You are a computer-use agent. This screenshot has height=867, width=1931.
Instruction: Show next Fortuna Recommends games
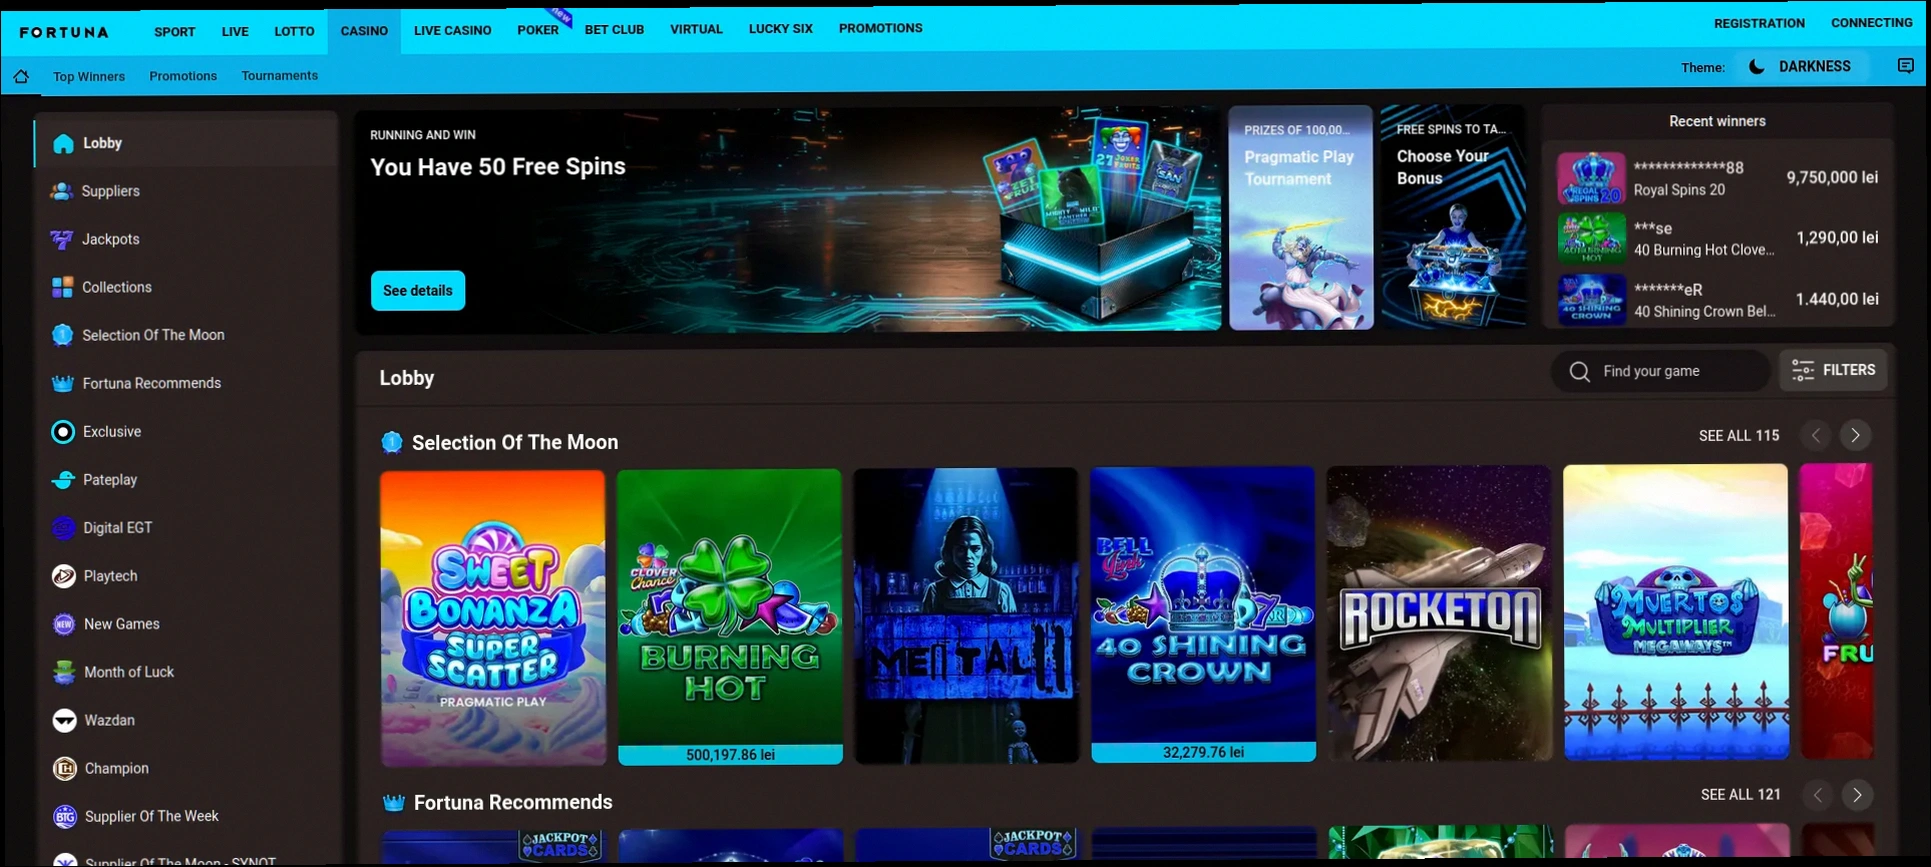(x=1857, y=795)
